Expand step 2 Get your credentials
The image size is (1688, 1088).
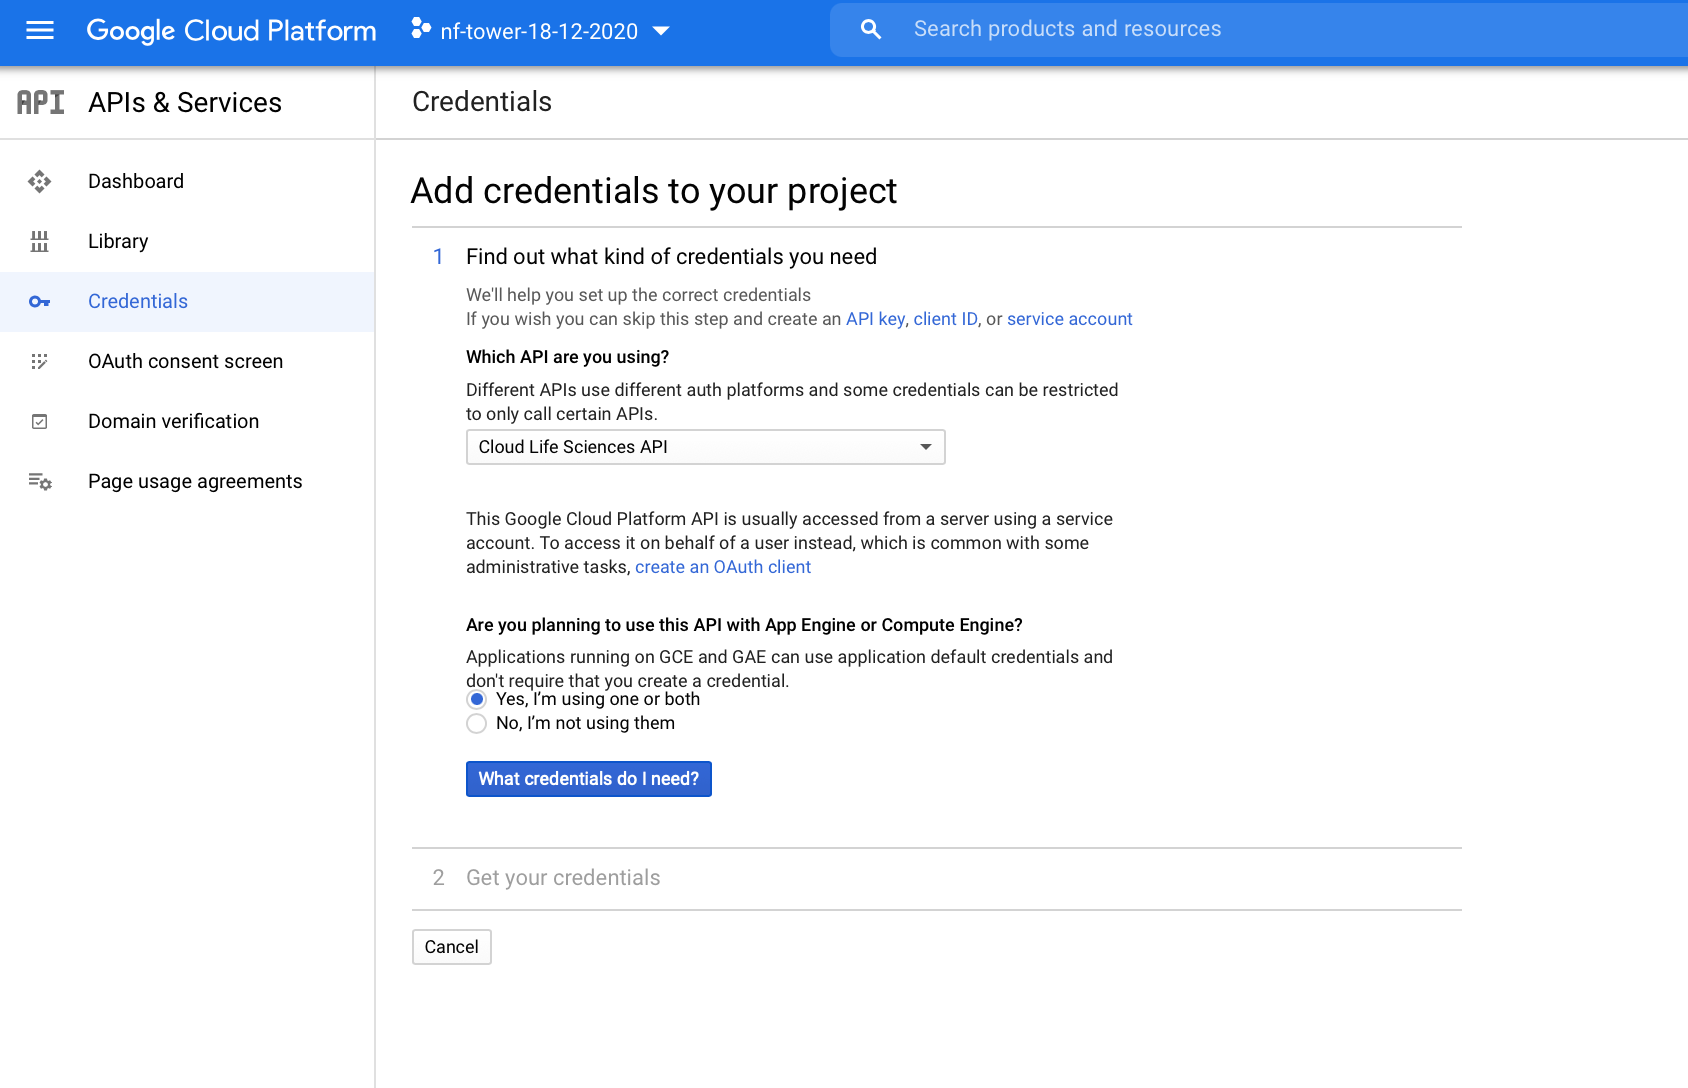click(x=563, y=878)
